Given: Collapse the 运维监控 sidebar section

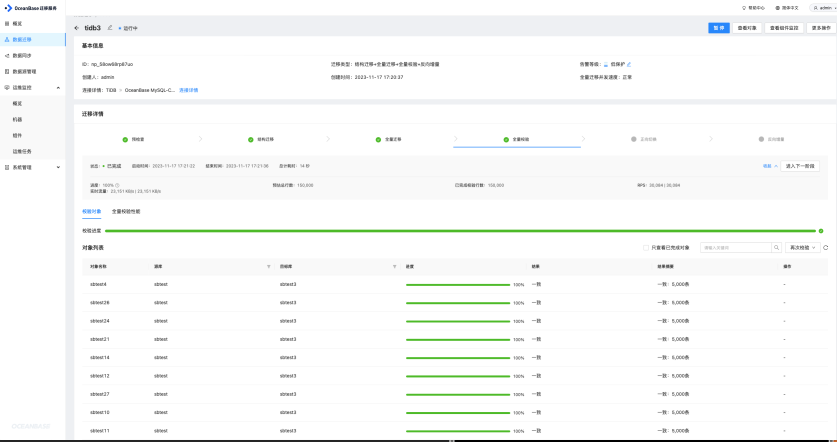Looking at the screenshot, I should (58, 88).
